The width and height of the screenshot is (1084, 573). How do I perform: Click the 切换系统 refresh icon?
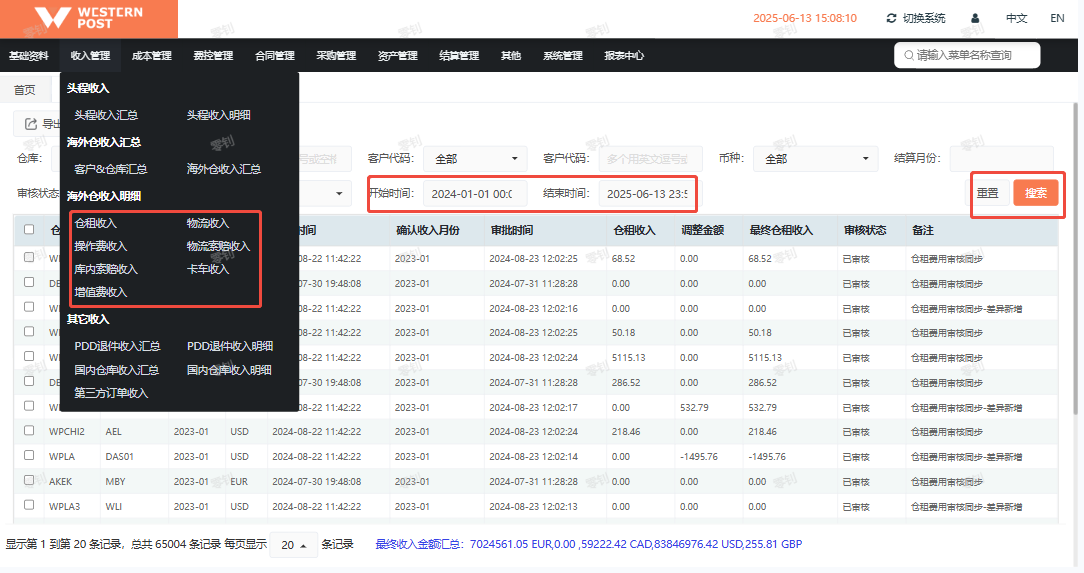891,18
